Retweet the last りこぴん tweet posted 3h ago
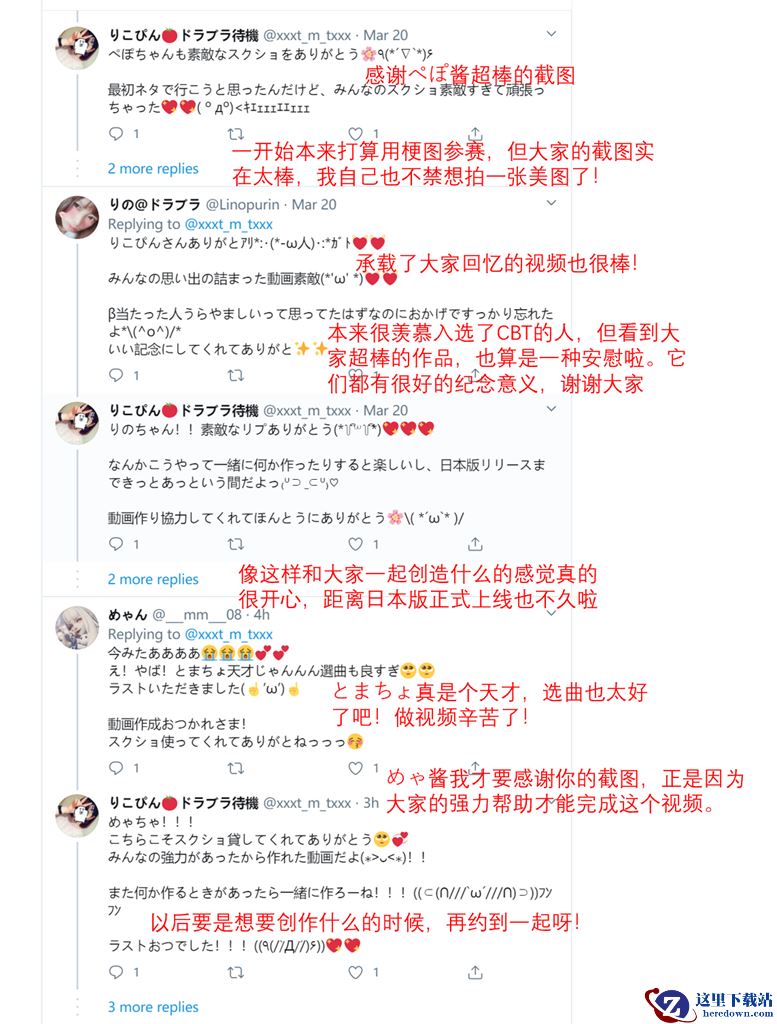 pyautogui.click(x=235, y=972)
